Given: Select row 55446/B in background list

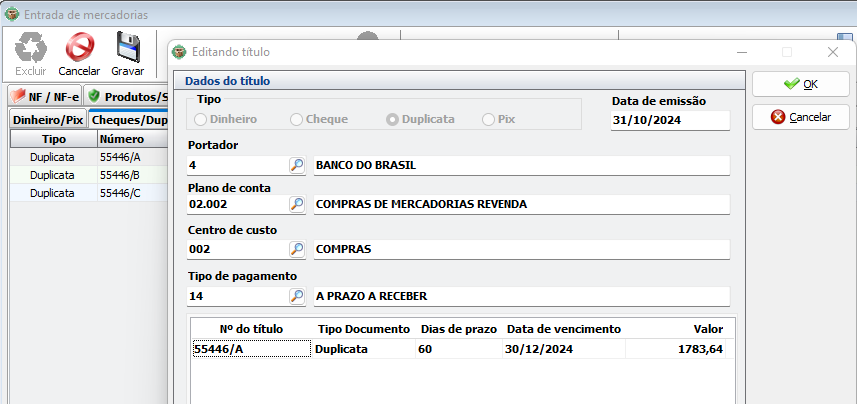Looking at the screenshot, I should coord(89,175).
